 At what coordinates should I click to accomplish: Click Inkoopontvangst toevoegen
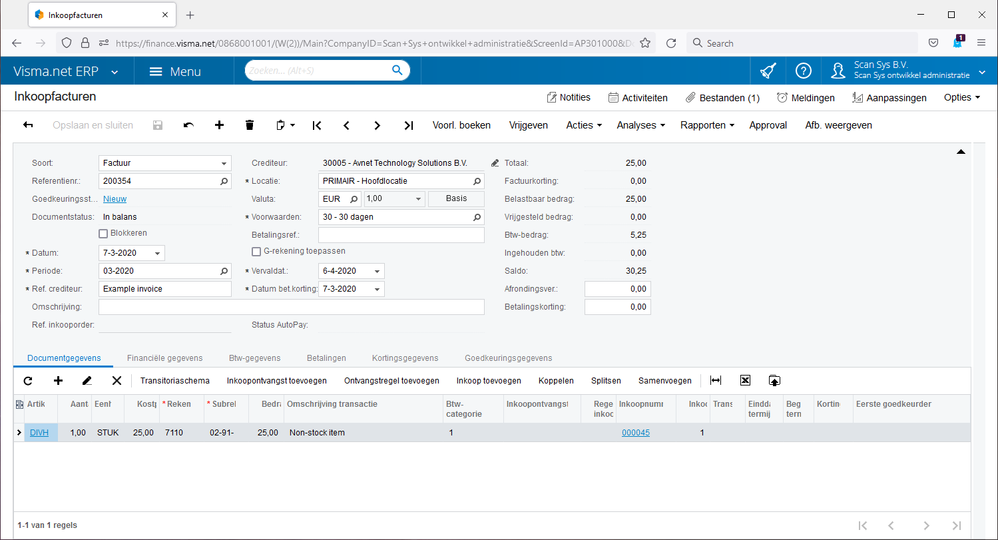[277, 381]
